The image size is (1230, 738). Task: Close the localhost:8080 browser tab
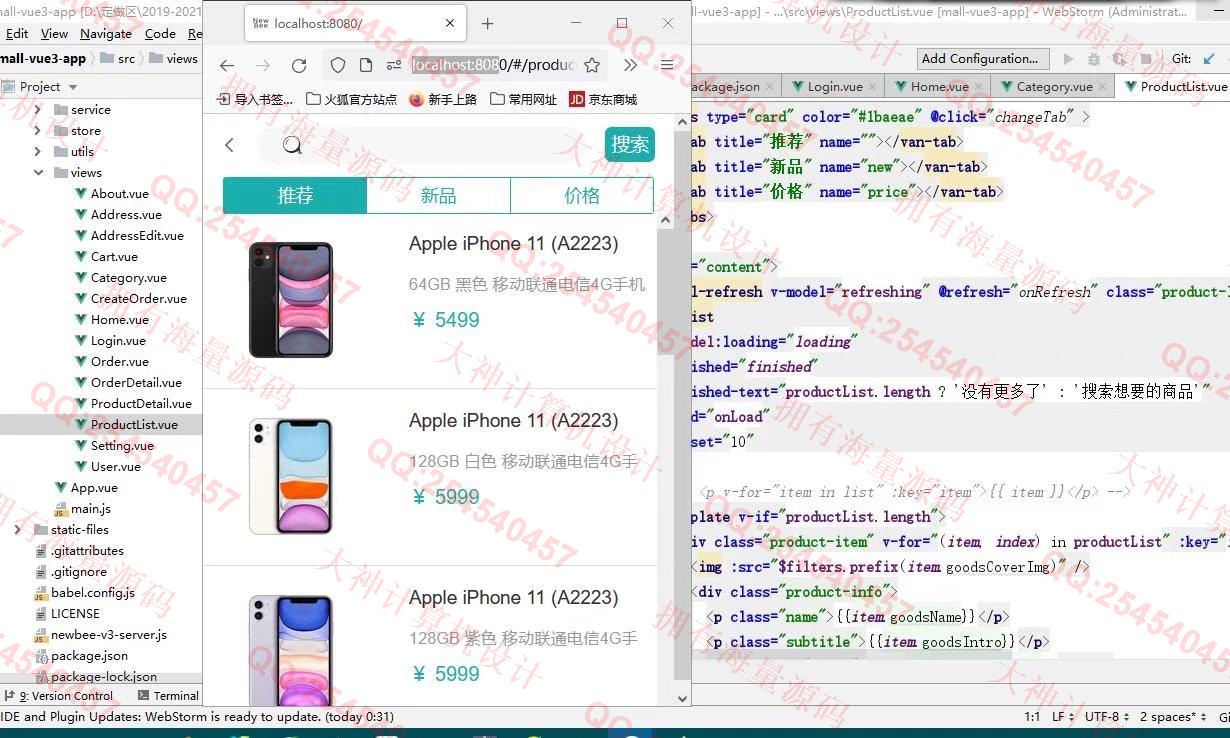point(450,23)
